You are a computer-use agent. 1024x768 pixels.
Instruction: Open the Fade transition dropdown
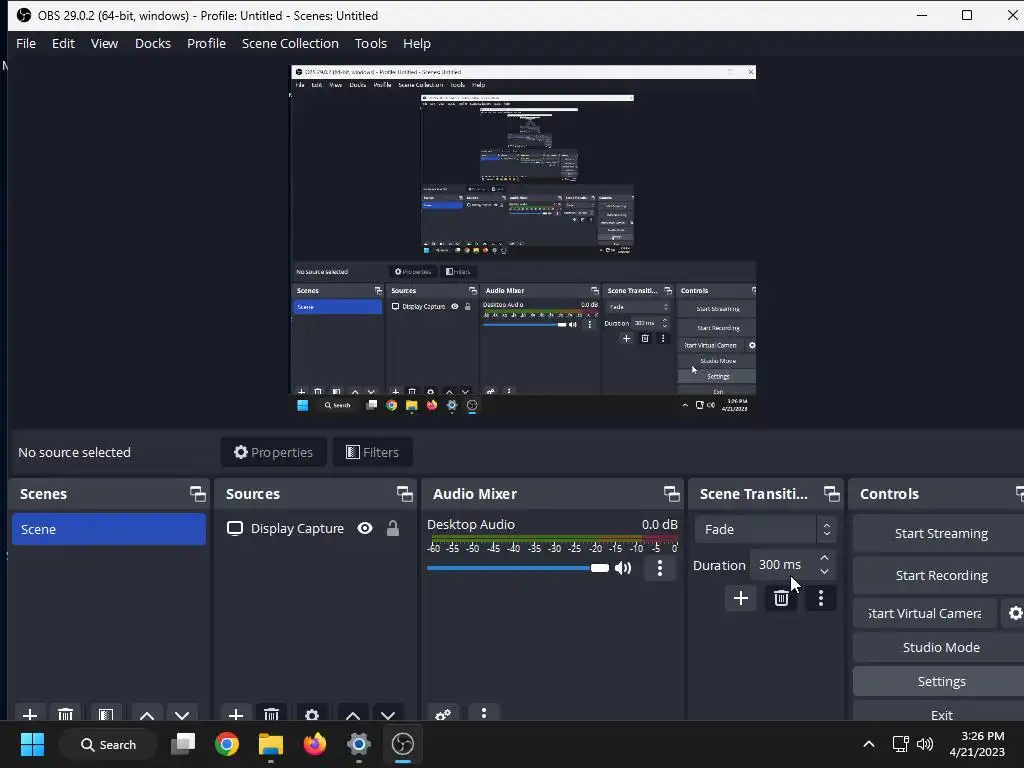765,530
